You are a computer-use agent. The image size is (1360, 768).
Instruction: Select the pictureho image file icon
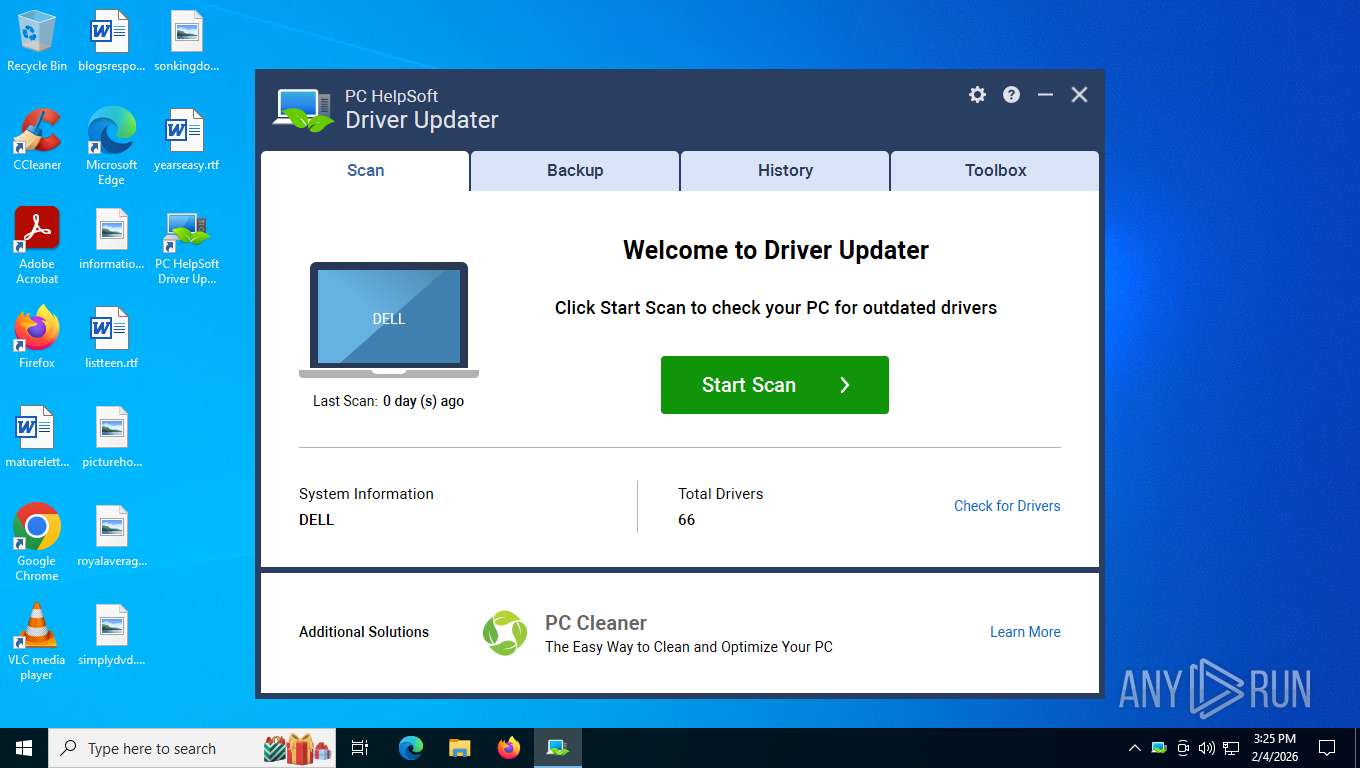point(111,437)
